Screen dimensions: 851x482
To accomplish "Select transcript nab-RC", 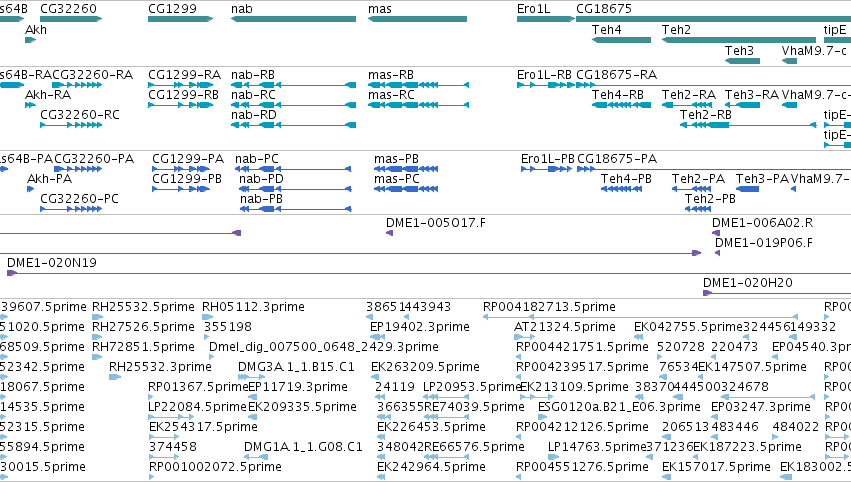I will [294, 105].
